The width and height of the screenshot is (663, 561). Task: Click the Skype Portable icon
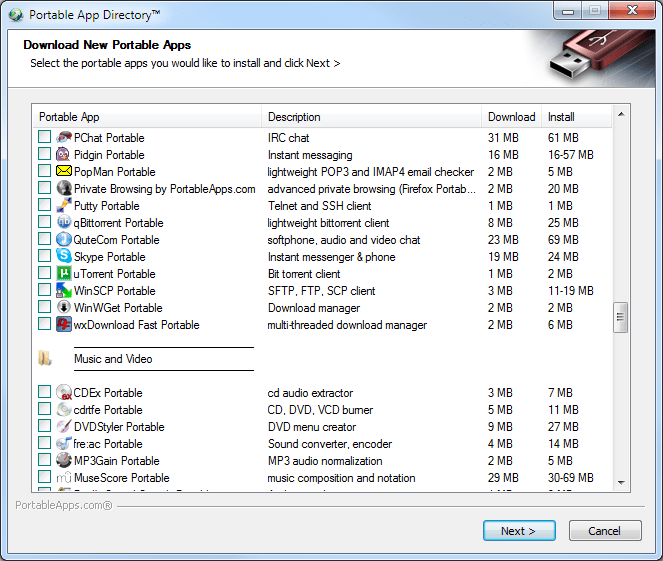tap(64, 257)
